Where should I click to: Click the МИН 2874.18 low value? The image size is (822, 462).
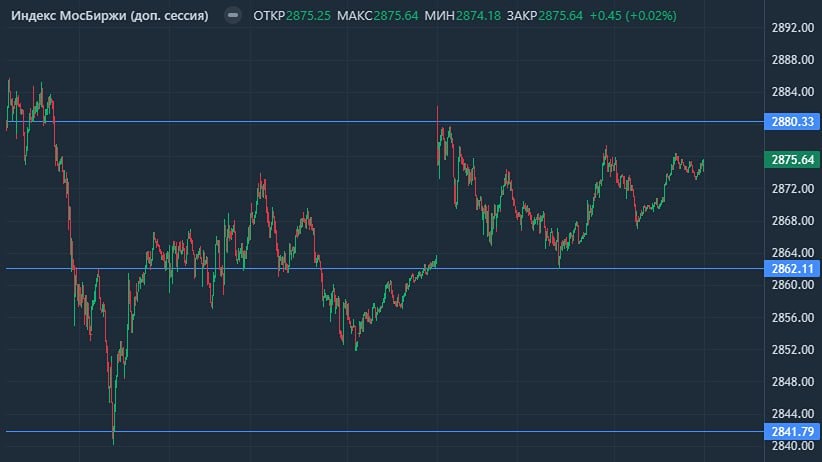(x=462, y=16)
